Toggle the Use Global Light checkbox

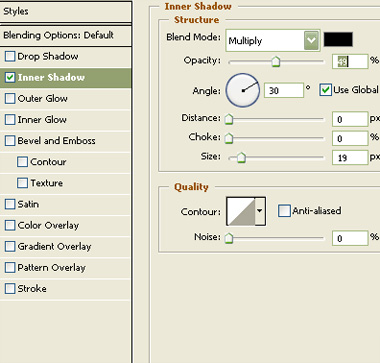tap(325, 90)
